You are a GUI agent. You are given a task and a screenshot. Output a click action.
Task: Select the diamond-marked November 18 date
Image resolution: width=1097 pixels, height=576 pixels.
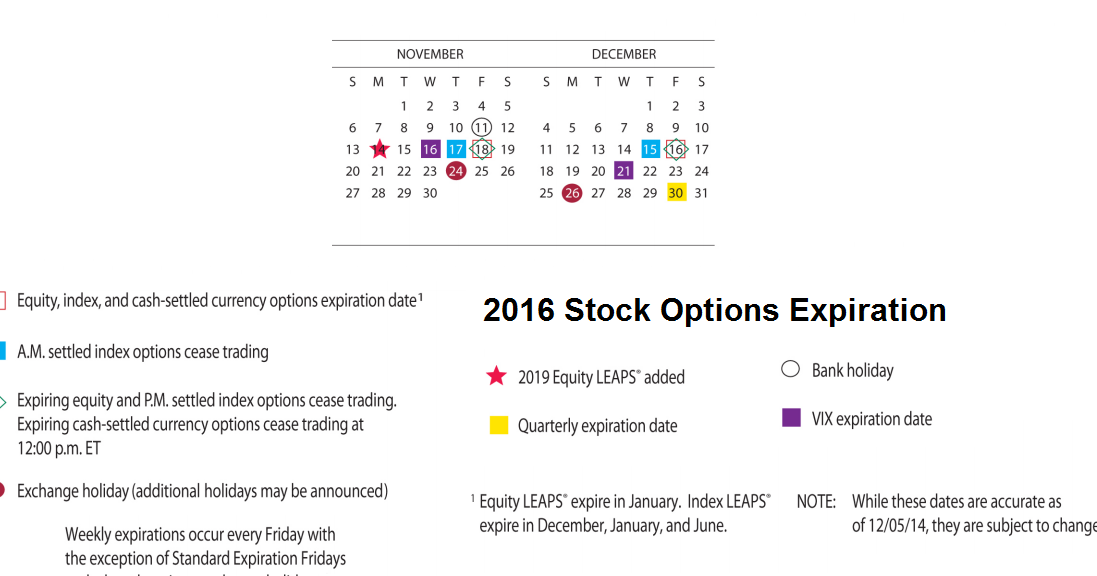[x=481, y=149]
